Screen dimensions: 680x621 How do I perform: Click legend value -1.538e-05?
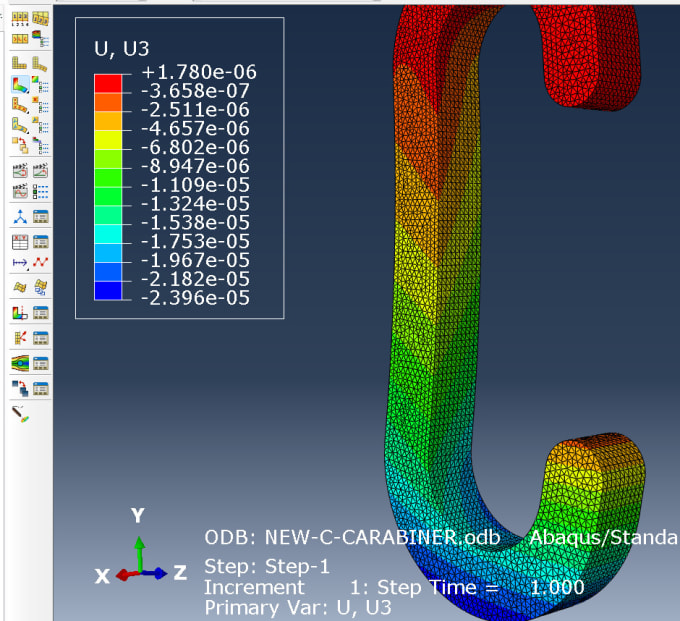(196, 223)
